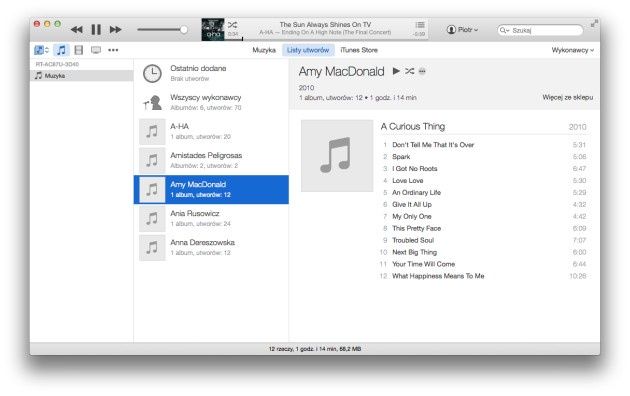
Task: Click the A Curious Thing album title
Action: (413, 127)
